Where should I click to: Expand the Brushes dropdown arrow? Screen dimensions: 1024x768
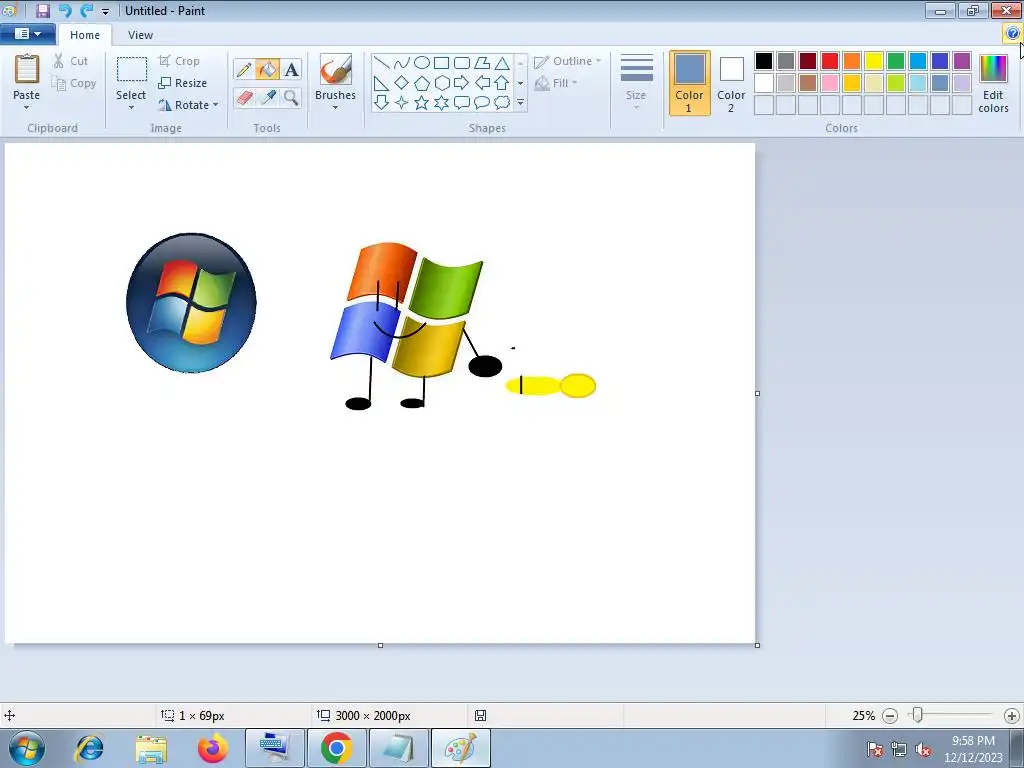pyautogui.click(x=336, y=108)
